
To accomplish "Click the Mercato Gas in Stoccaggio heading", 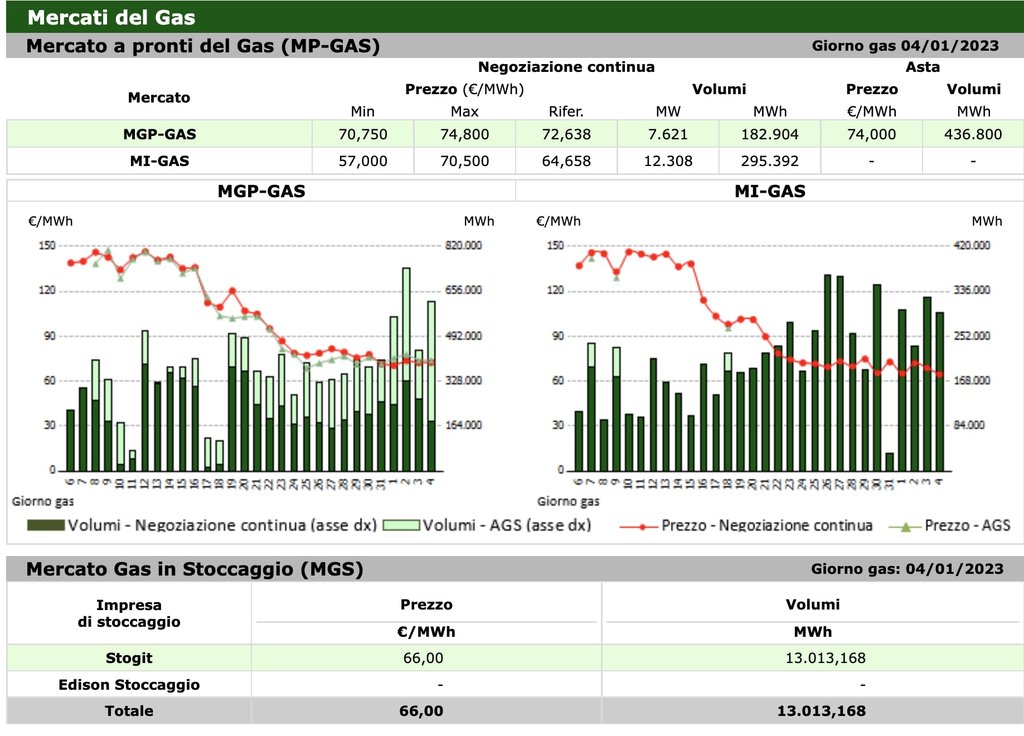I will point(194,569).
